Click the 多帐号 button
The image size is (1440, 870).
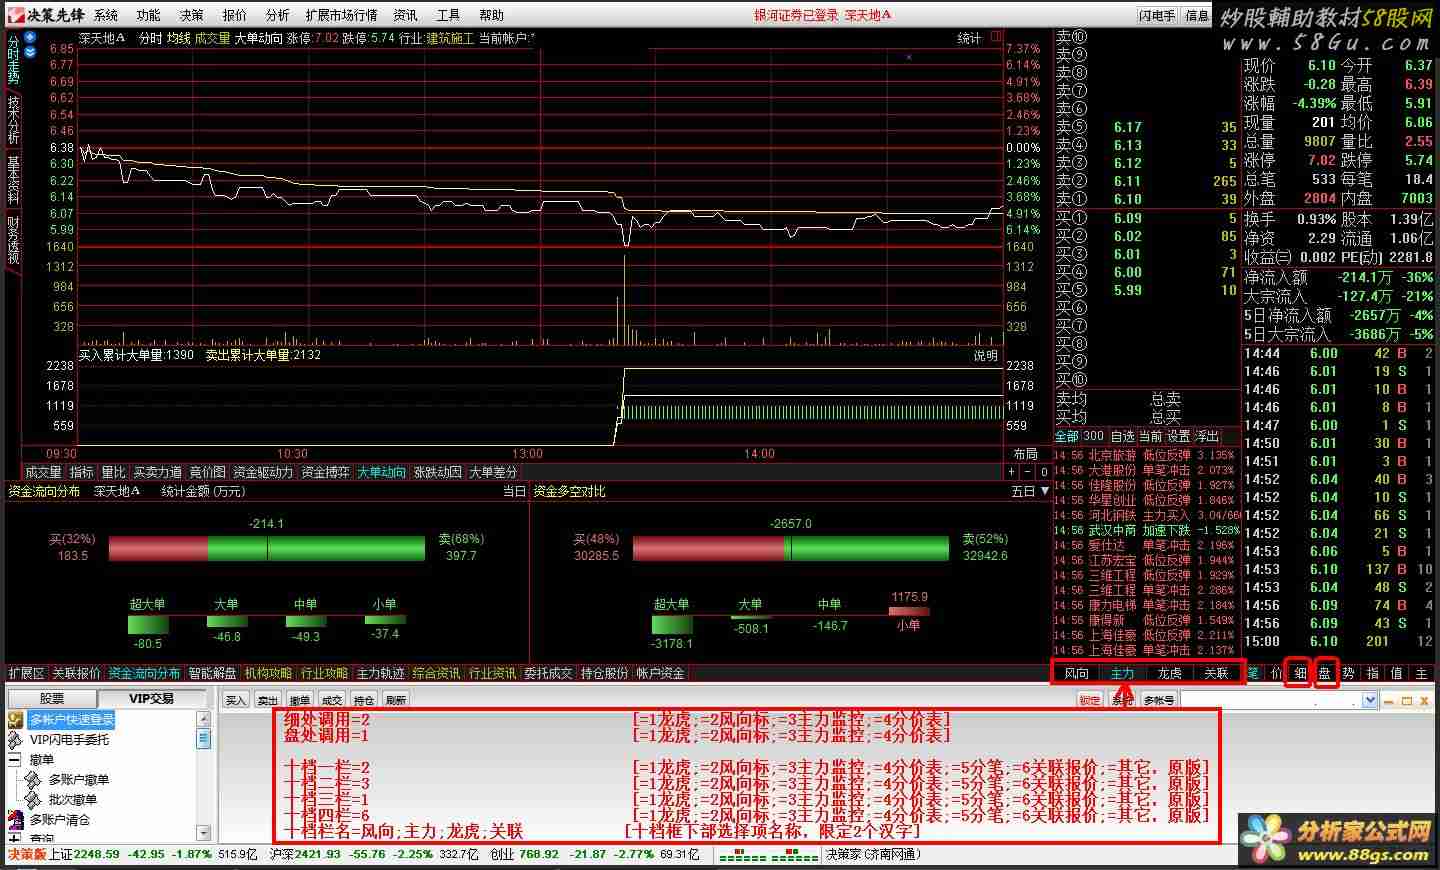1158,700
